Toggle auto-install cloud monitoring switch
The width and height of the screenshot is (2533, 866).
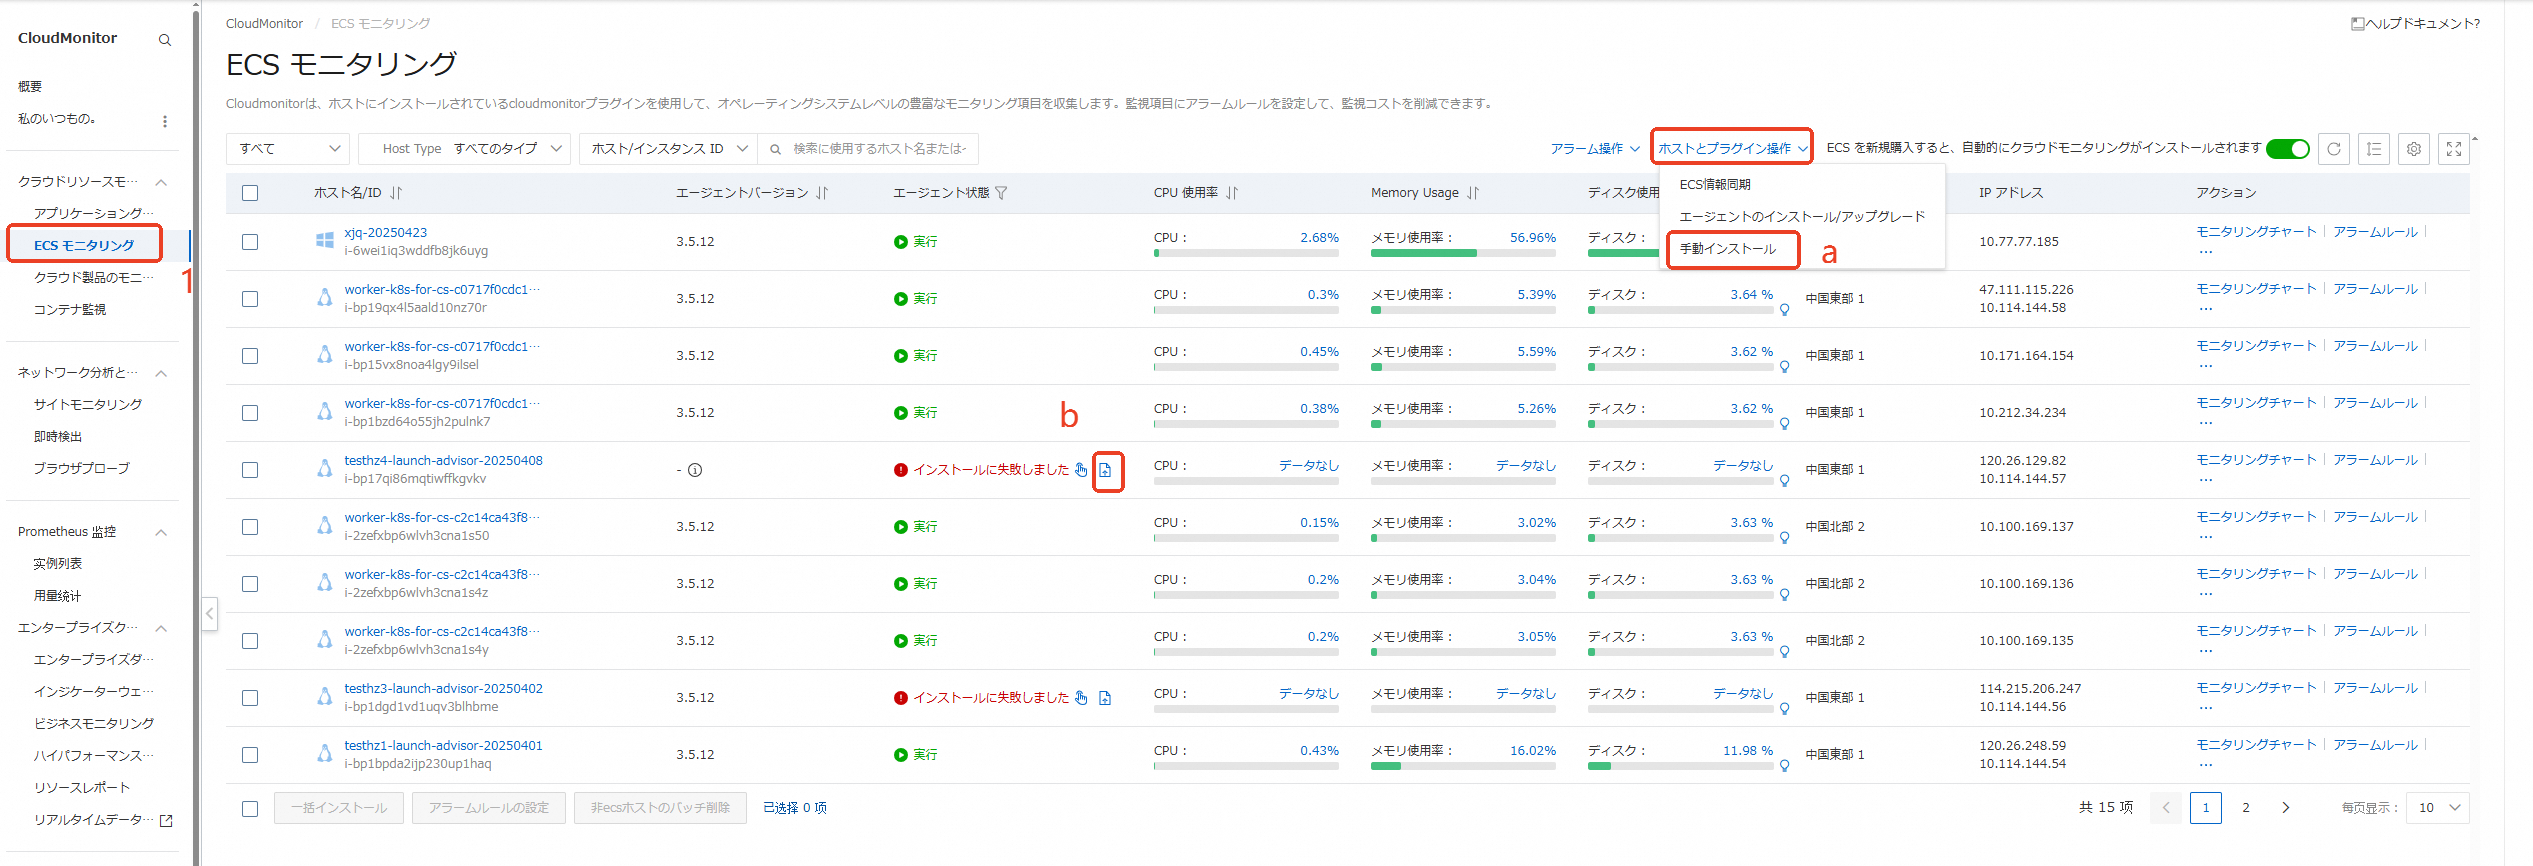pos(2287,149)
